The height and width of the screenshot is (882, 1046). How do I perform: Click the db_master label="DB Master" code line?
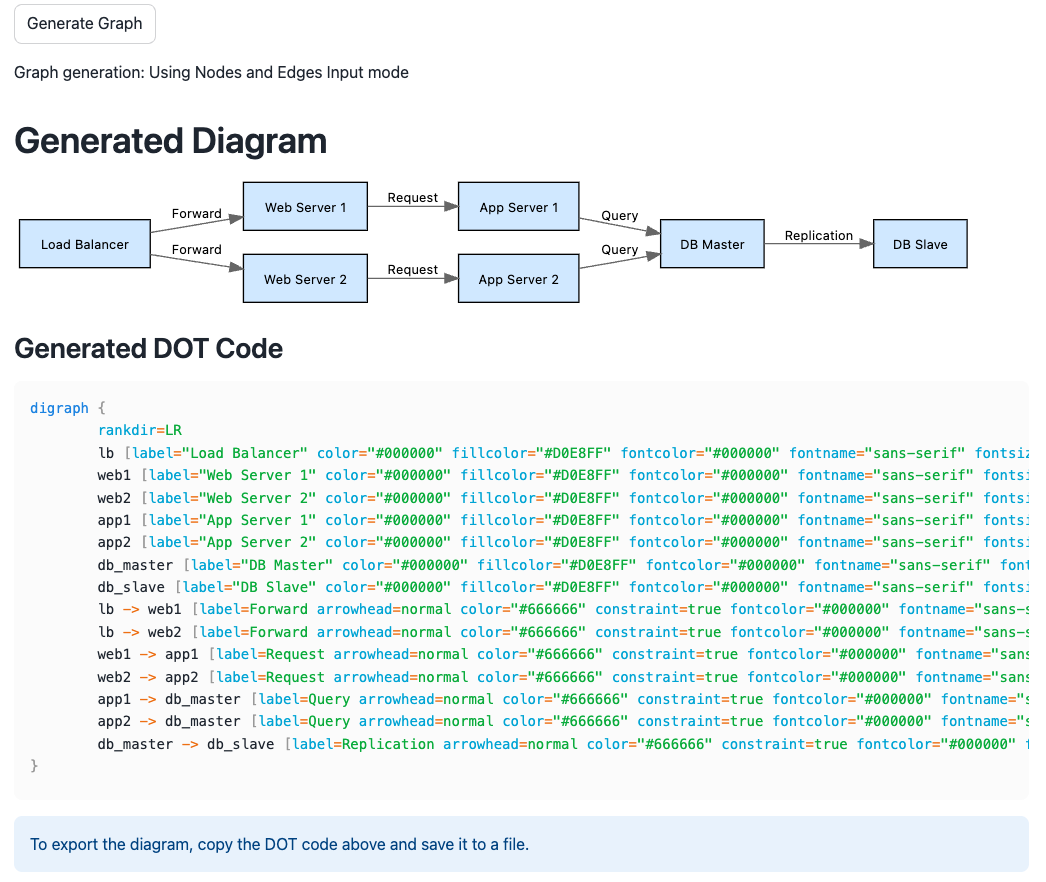(x=563, y=565)
